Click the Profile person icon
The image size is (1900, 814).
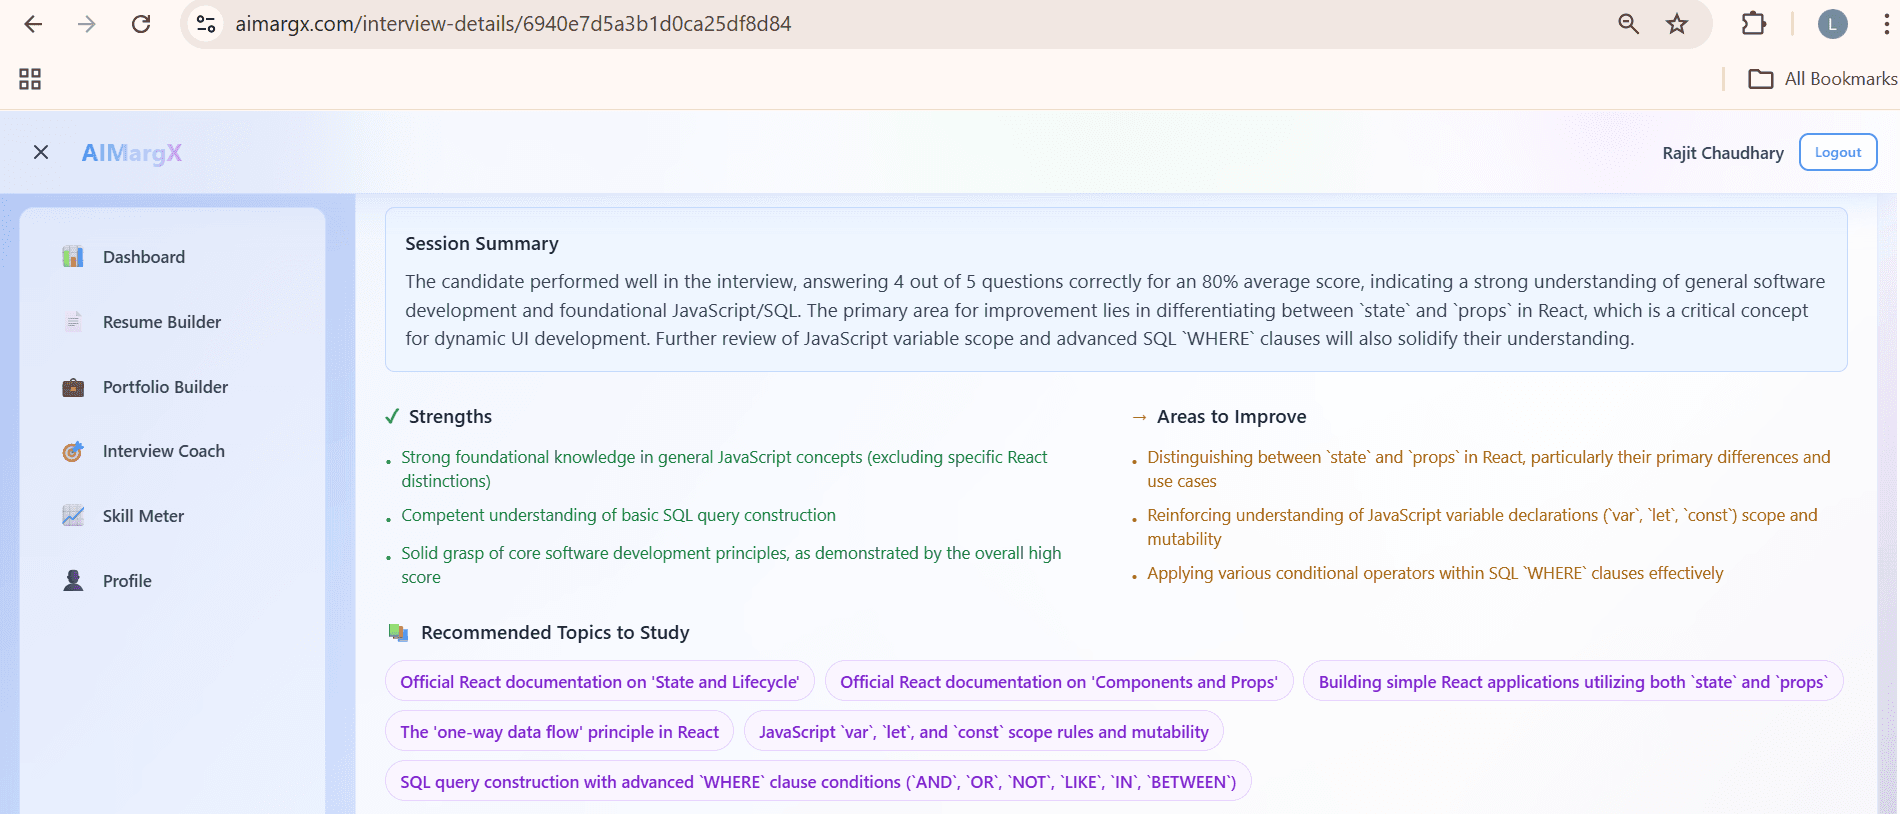pos(73,581)
